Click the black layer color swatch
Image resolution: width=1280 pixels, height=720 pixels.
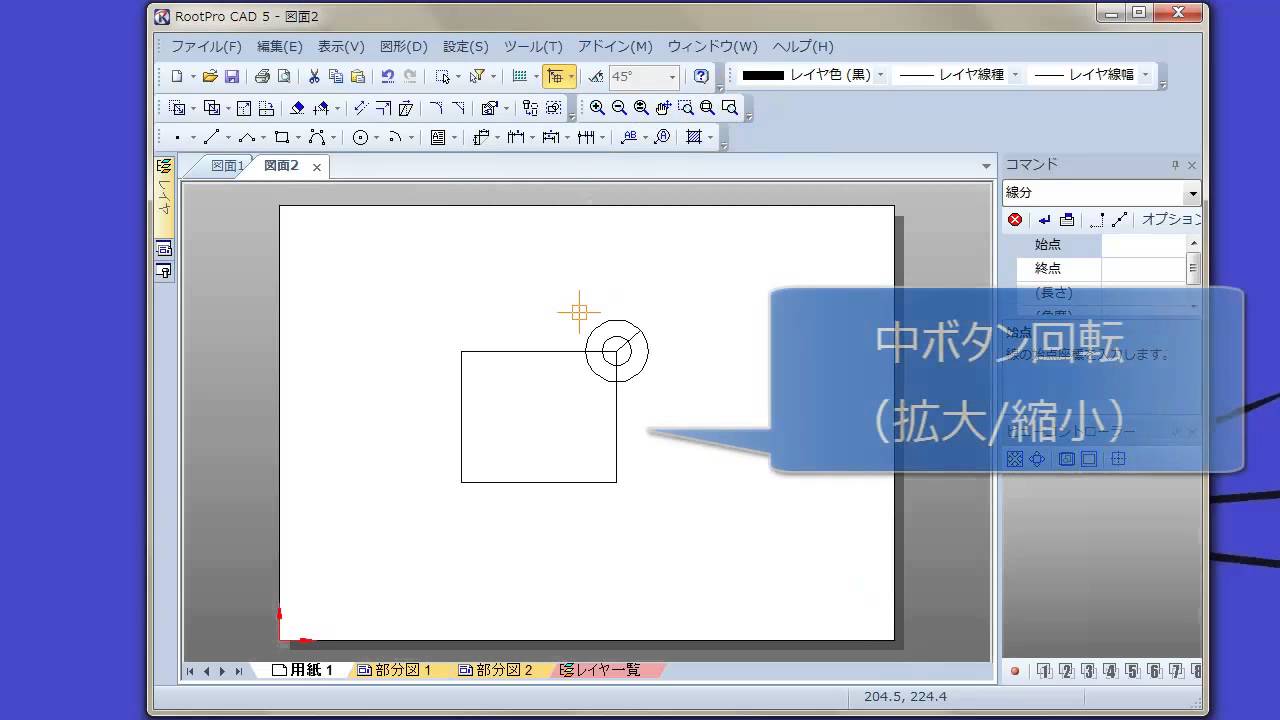pyautogui.click(x=762, y=75)
